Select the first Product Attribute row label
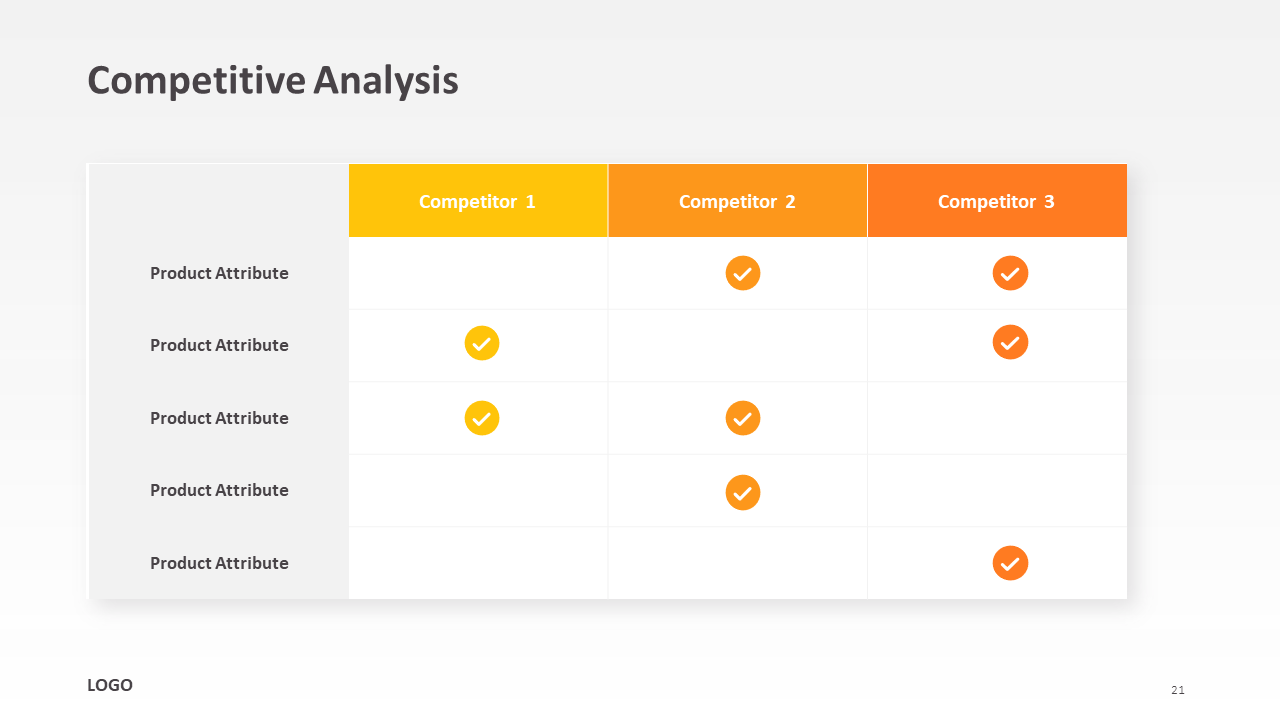 pos(219,273)
